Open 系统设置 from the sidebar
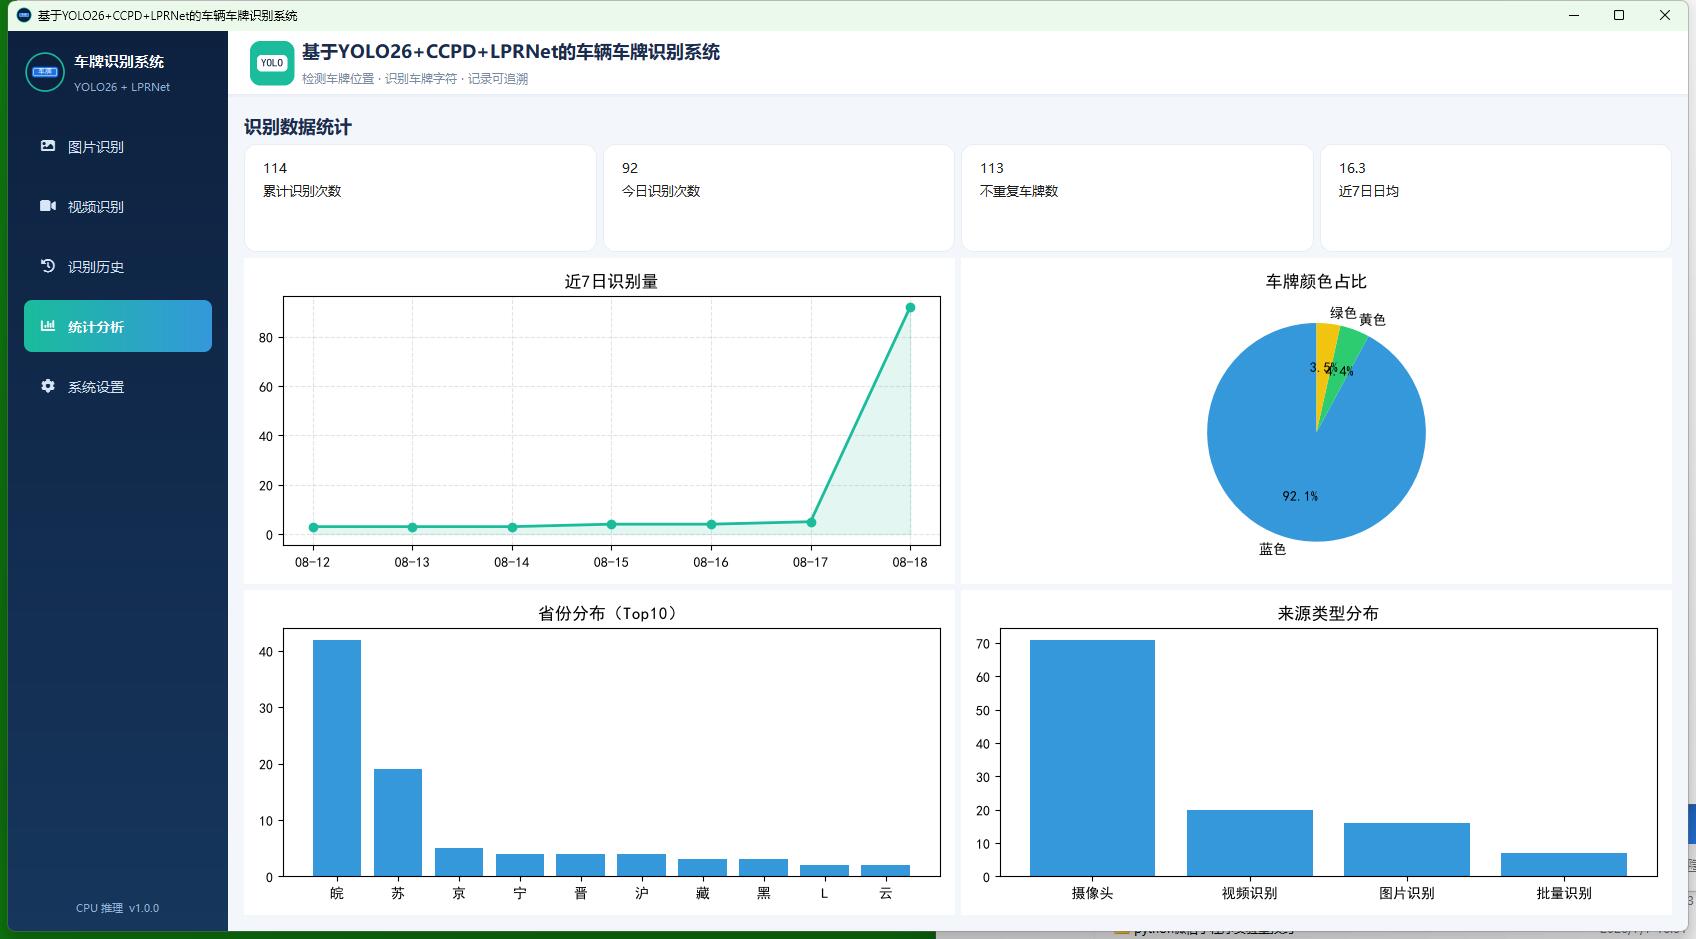1696x939 pixels. pos(118,386)
